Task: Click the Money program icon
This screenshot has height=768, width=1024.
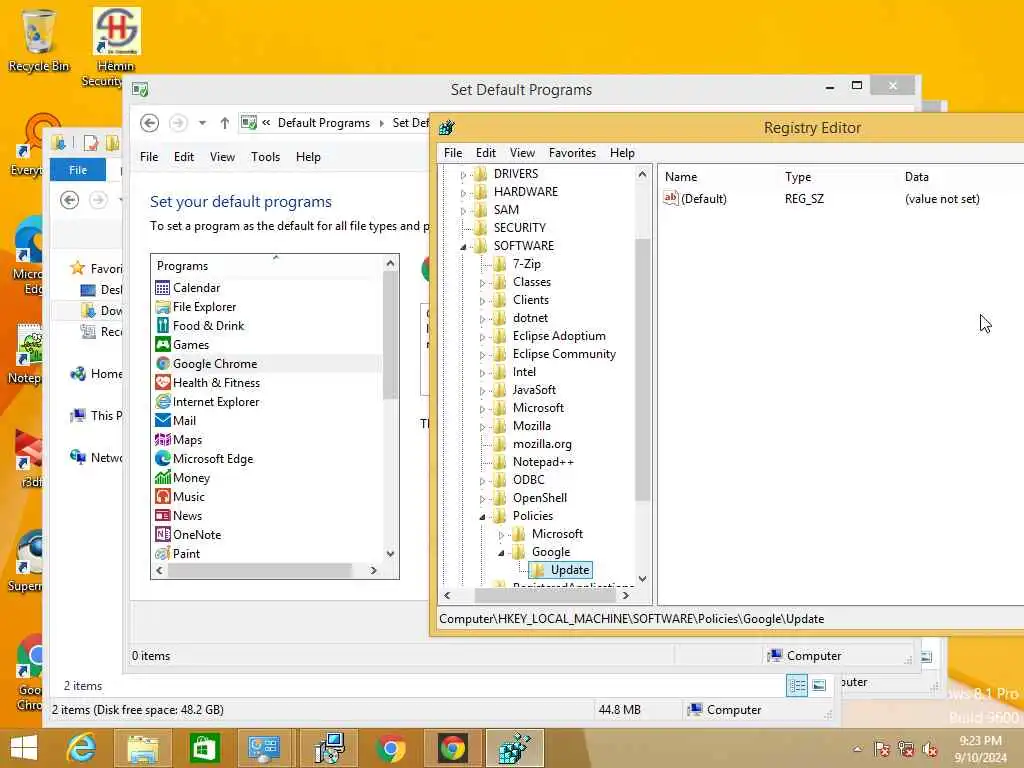Action: [x=163, y=477]
